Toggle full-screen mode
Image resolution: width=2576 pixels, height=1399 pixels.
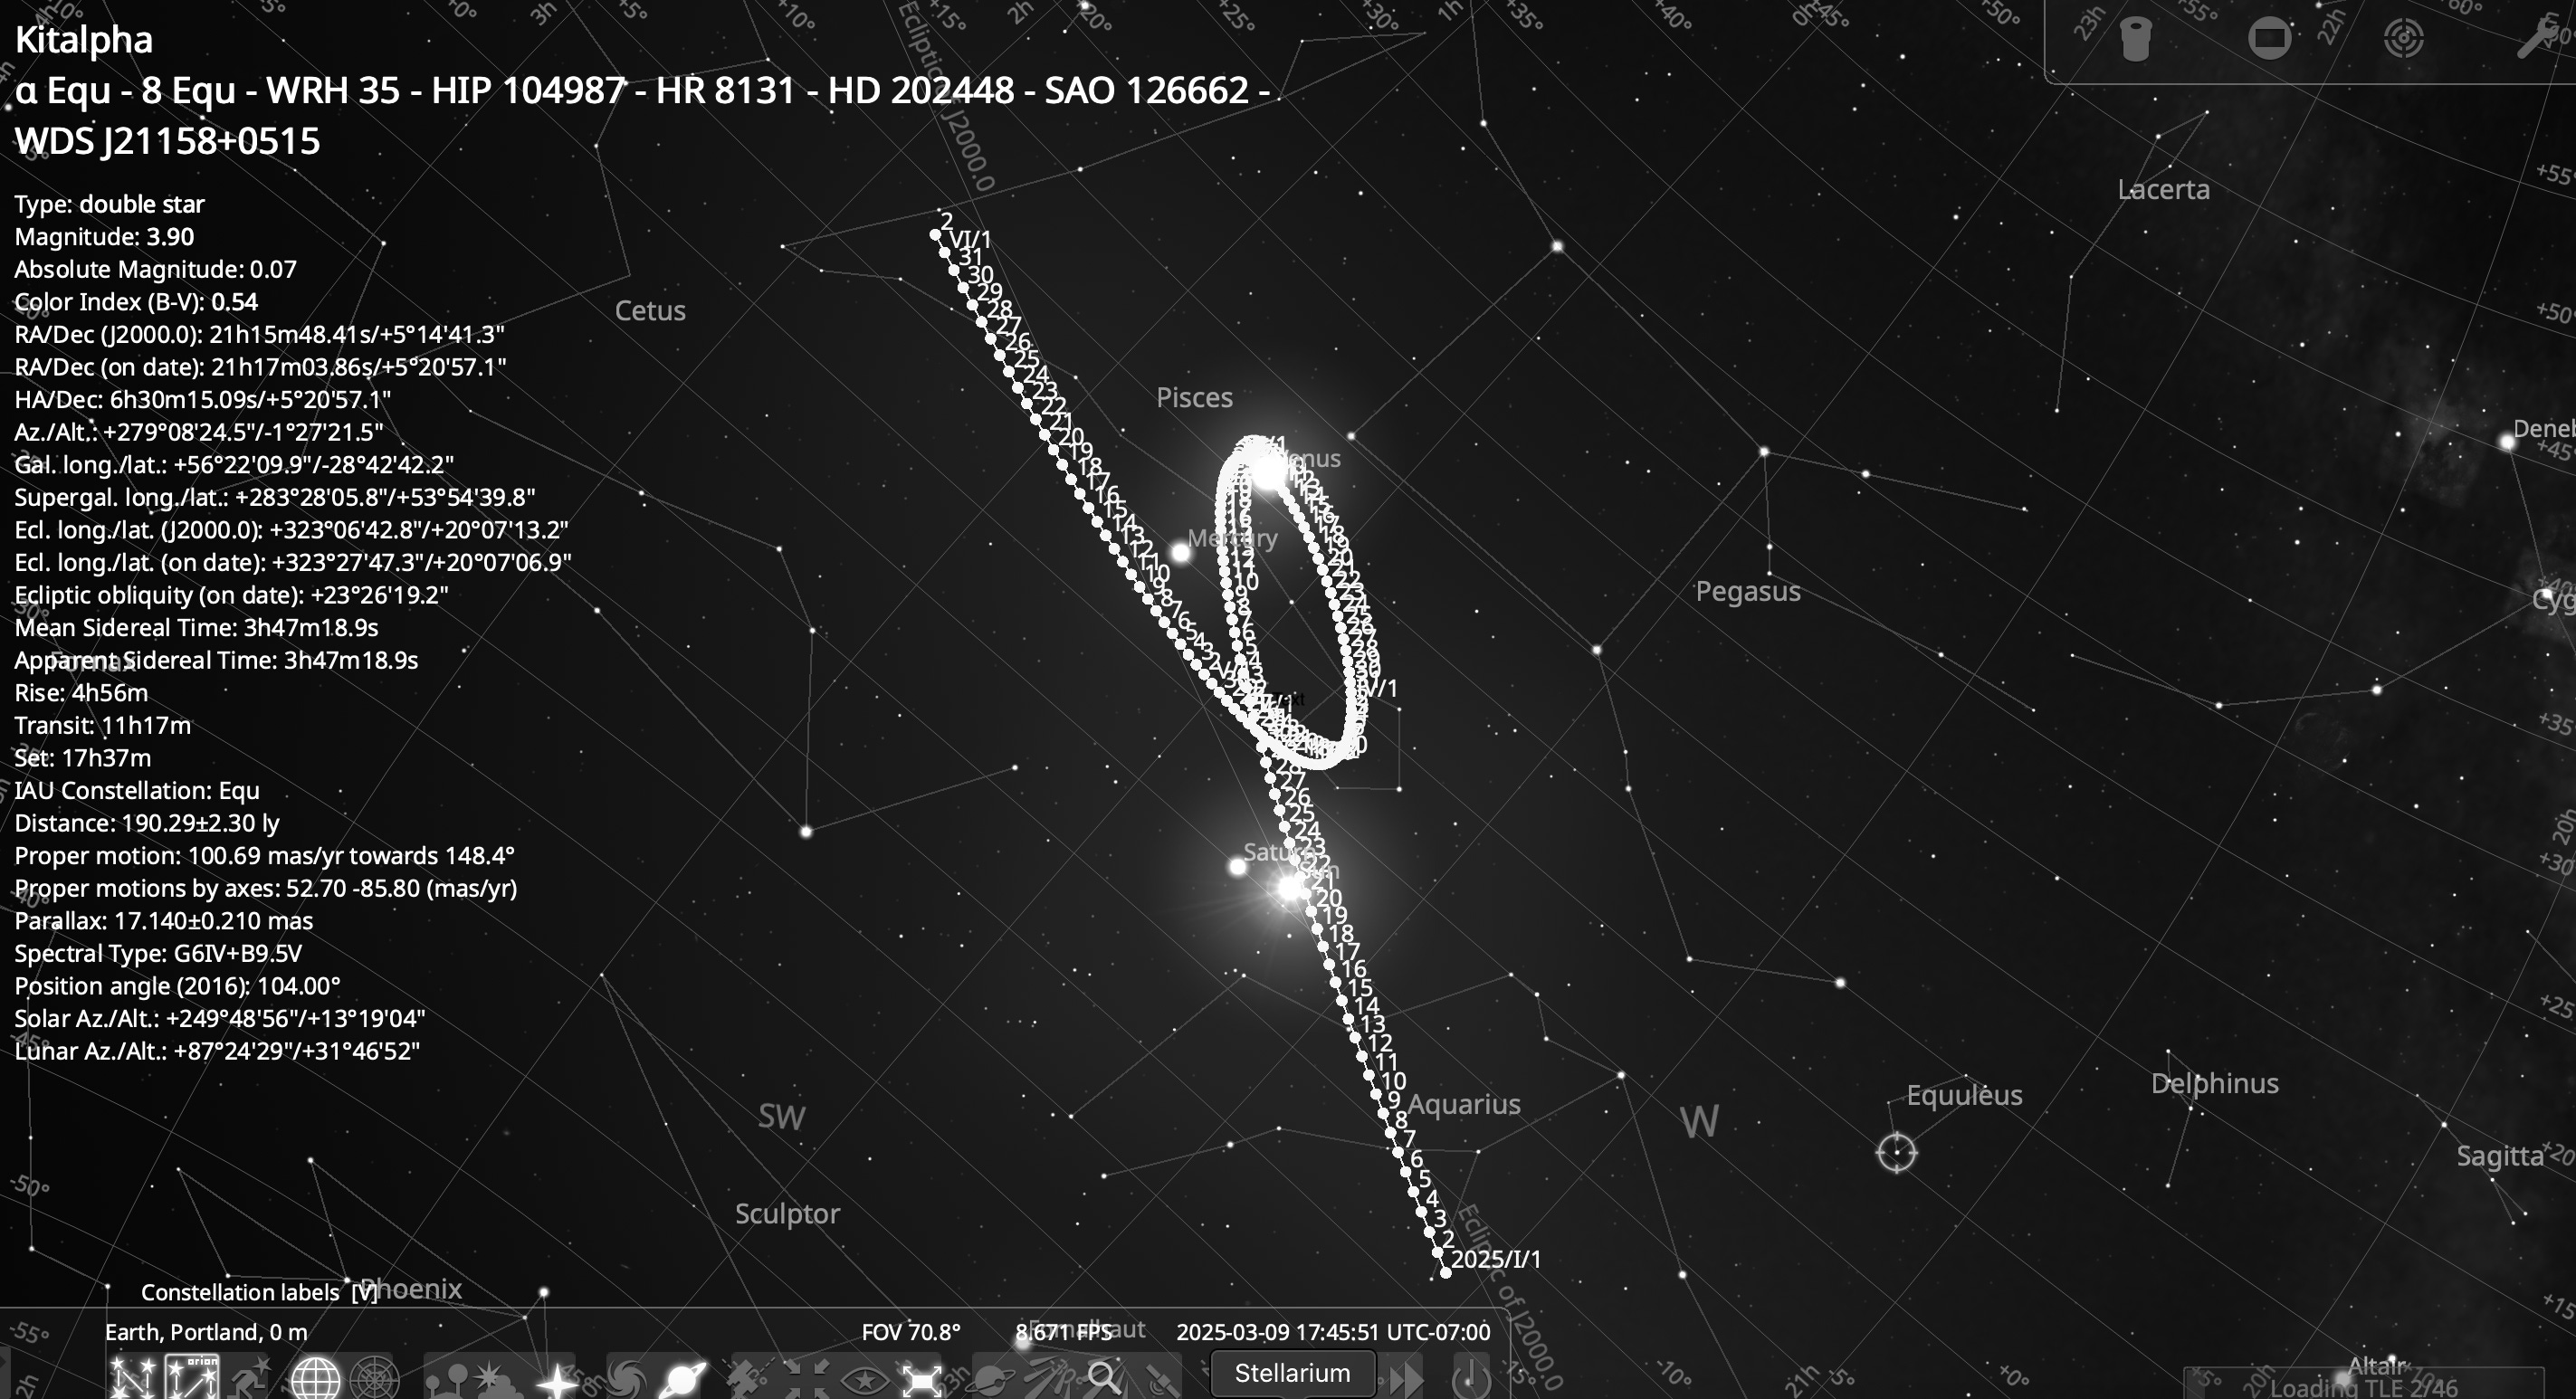(922, 1380)
